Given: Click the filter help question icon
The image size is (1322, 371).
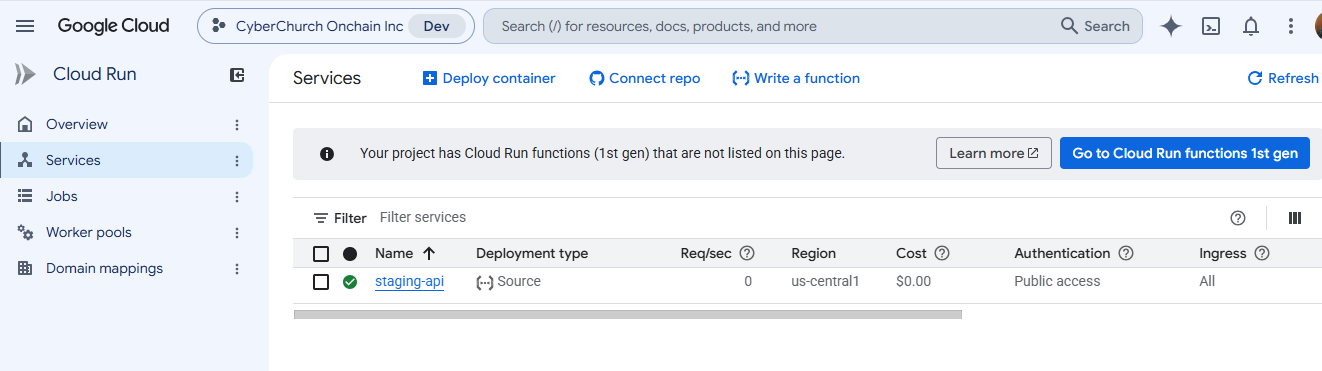Looking at the screenshot, I should click(x=1238, y=218).
